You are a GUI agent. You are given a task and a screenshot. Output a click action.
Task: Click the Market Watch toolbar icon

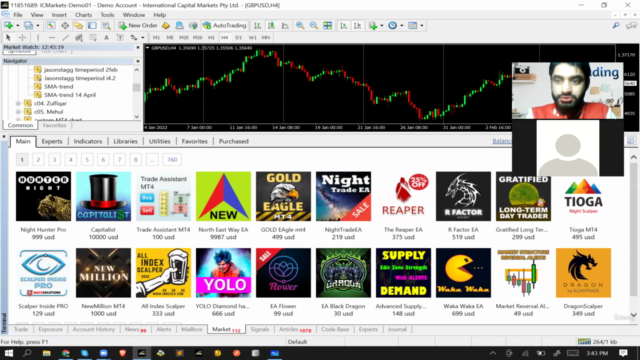(x=51, y=25)
